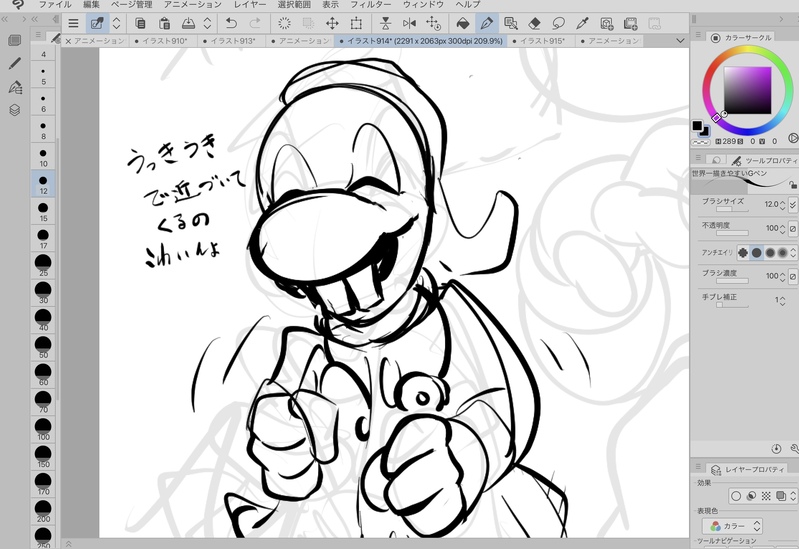The height and width of the screenshot is (549, 799).
Task: Click the copy icon in command bar
Action: 140,23
